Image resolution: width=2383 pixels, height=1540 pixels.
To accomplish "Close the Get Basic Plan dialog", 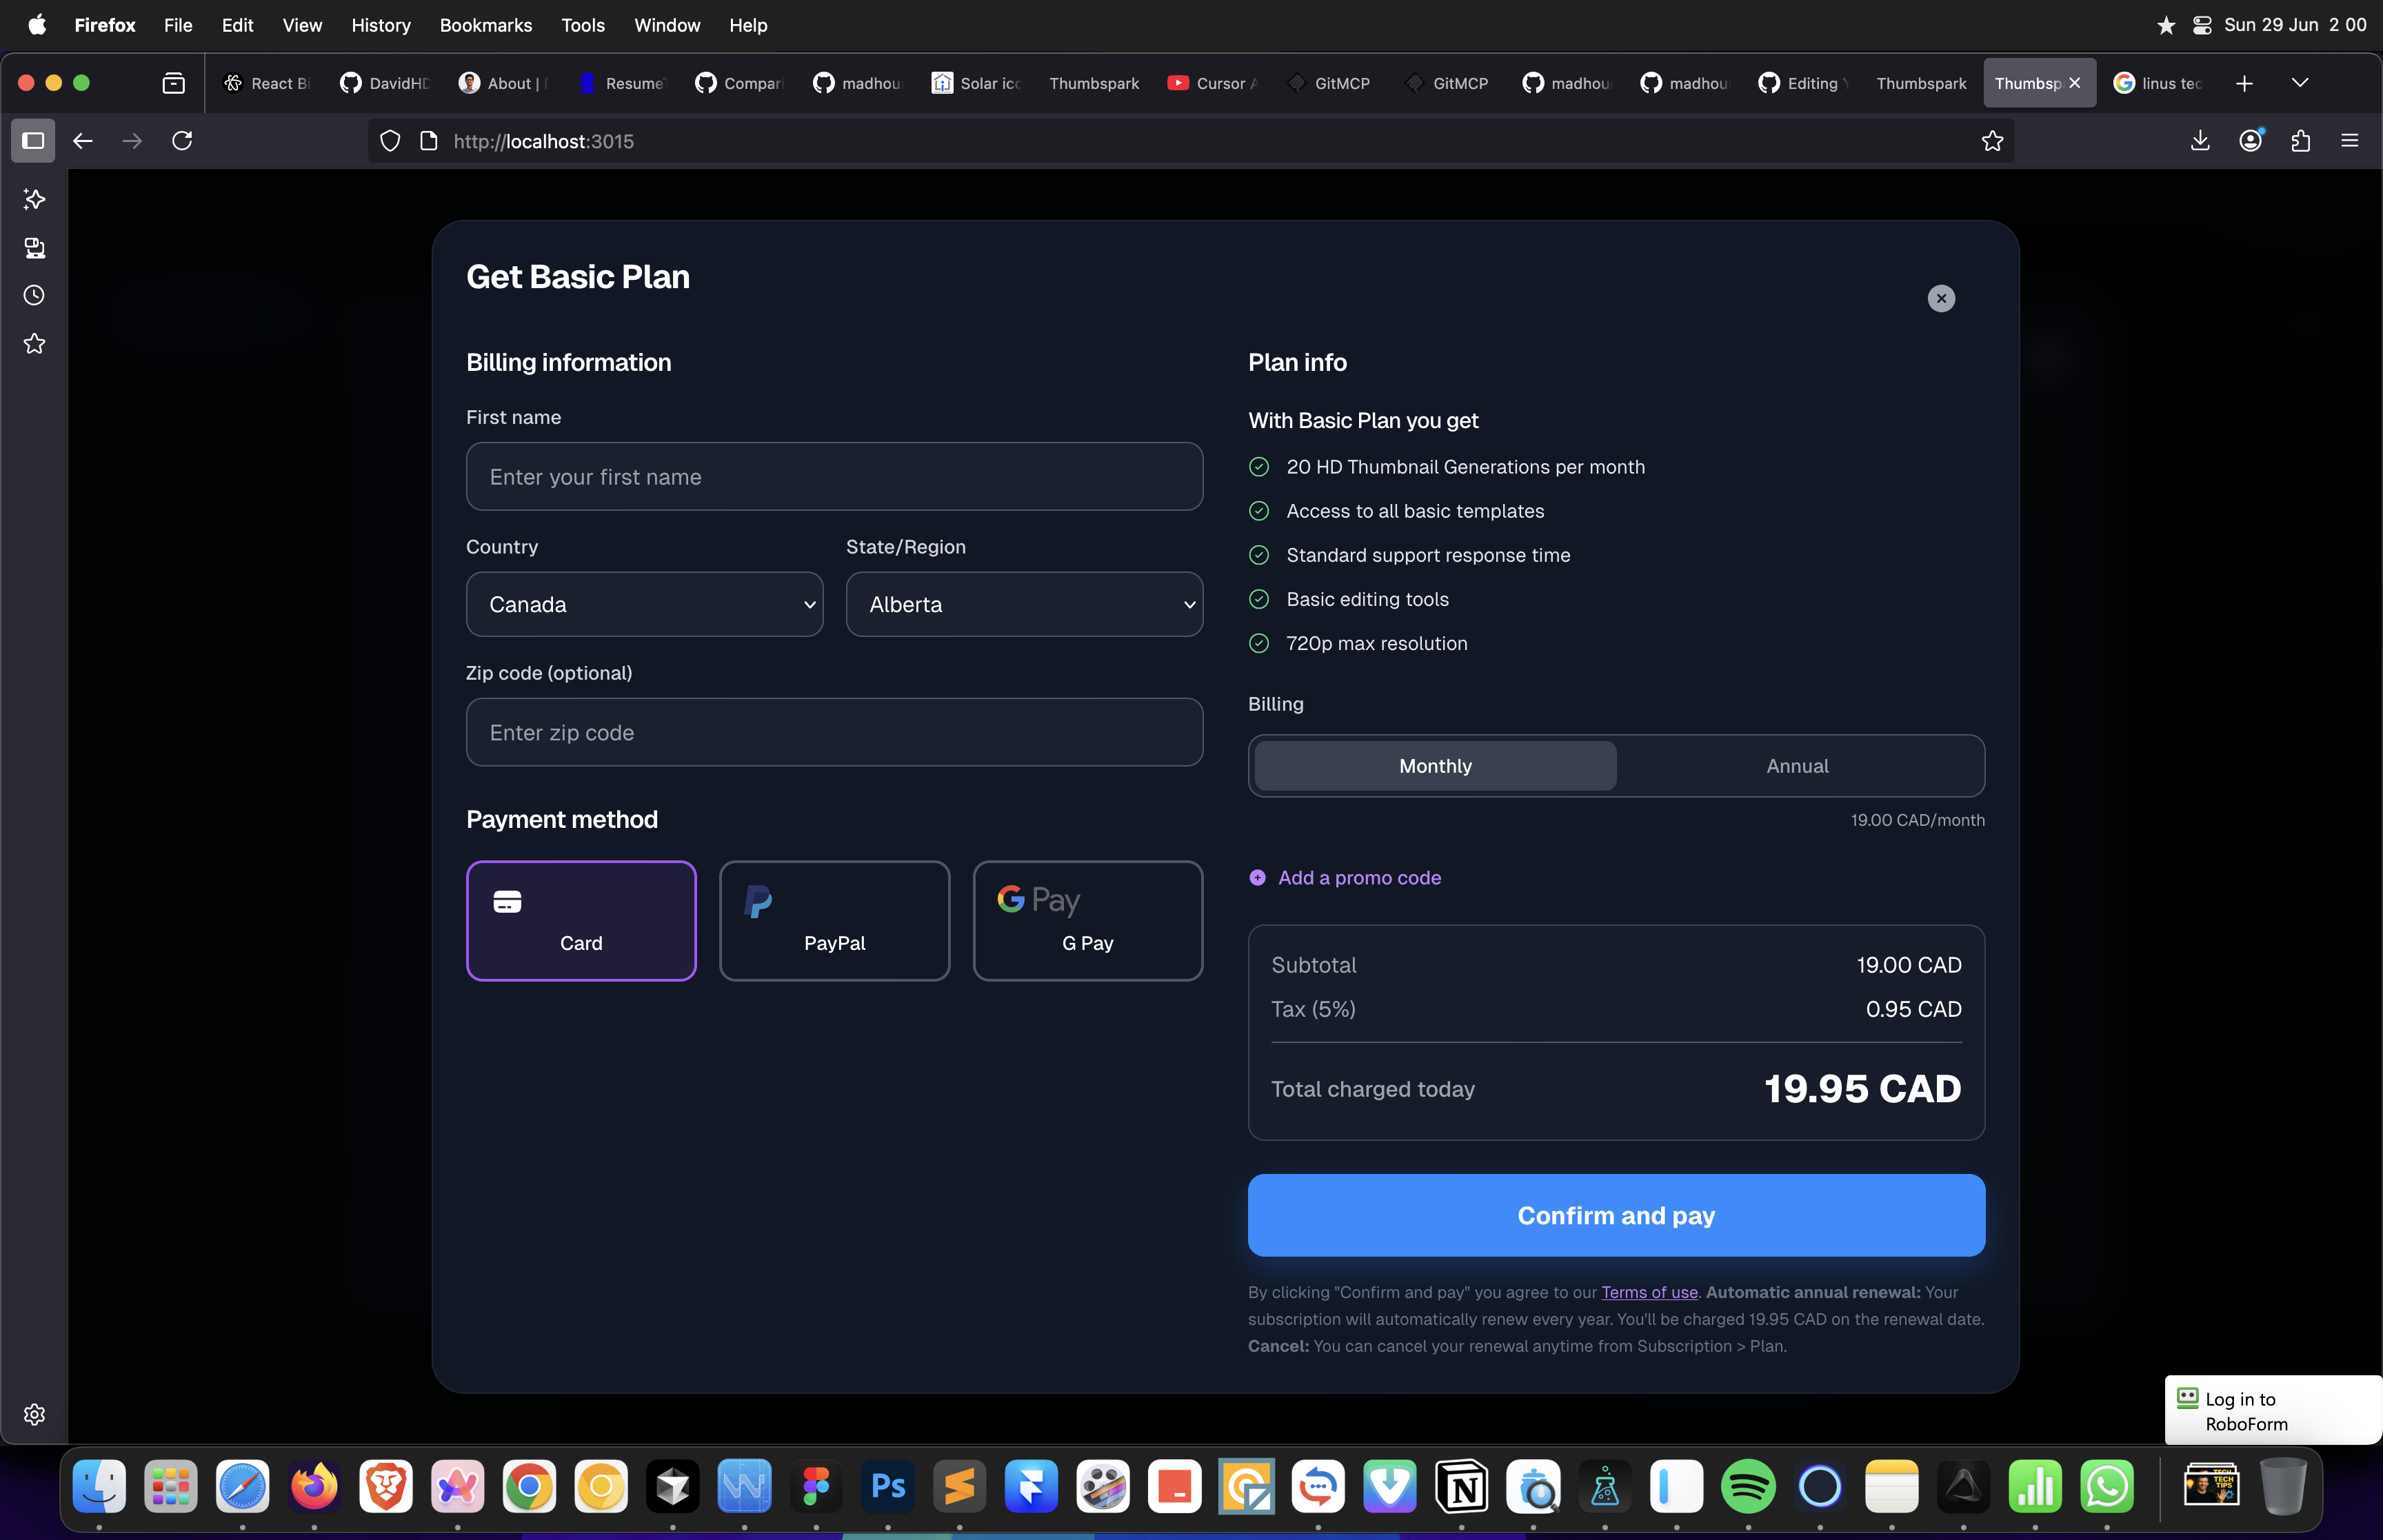I will pyautogui.click(x=1940, y=298).
